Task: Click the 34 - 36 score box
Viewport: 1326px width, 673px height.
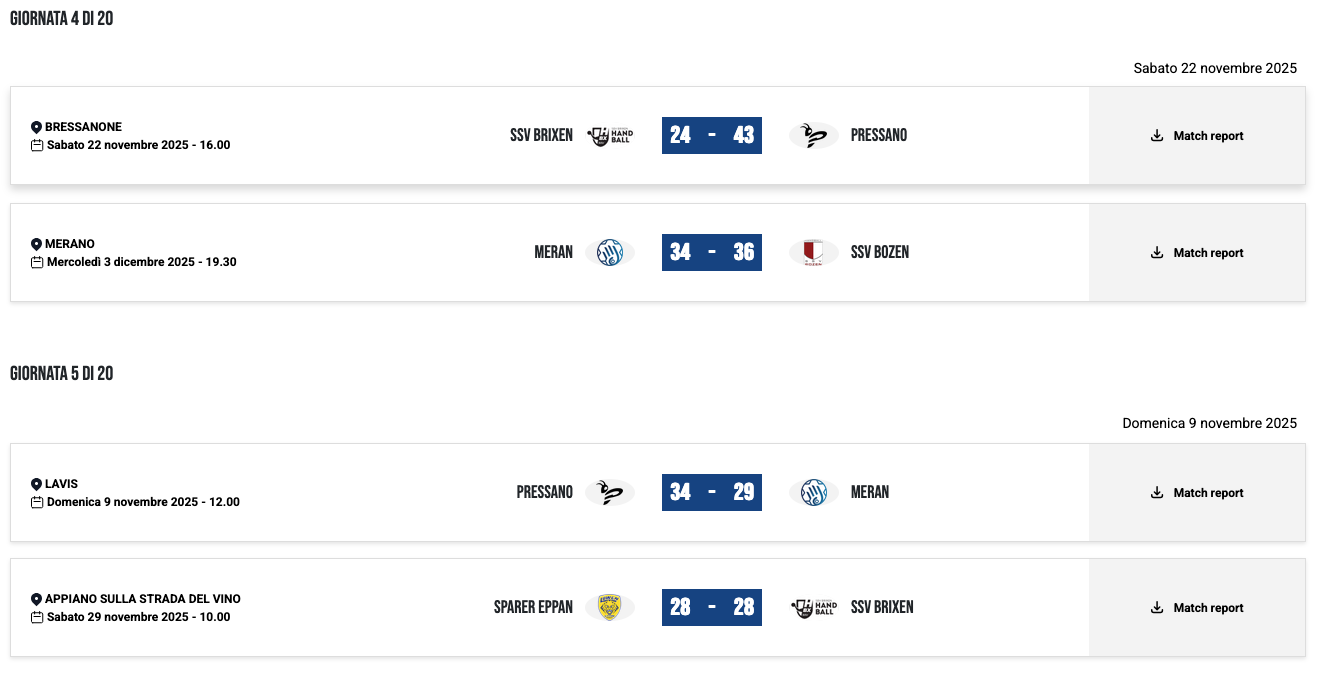Action: [712, 252]
